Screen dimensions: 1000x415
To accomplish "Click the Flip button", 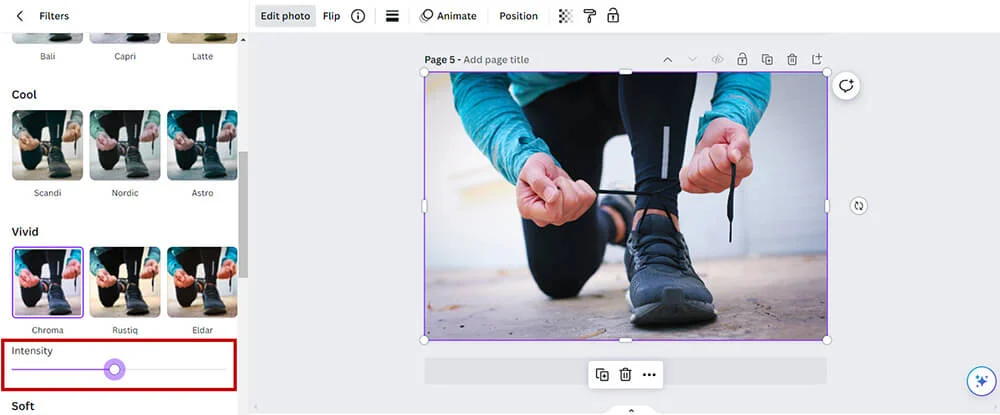I will [x=331, y=16].
